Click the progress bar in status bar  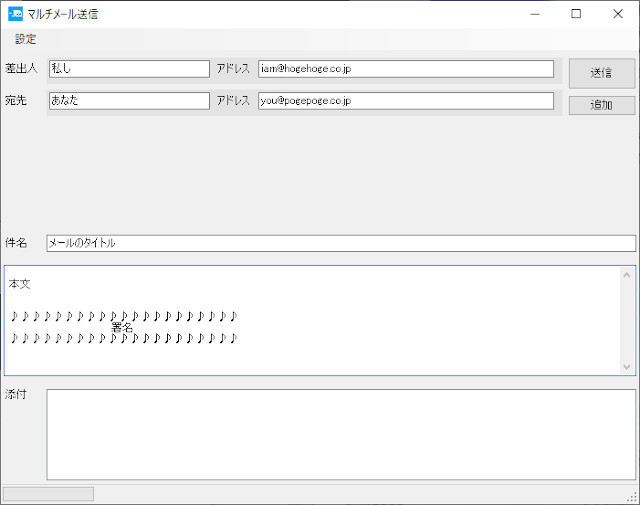tap(49, 494)
